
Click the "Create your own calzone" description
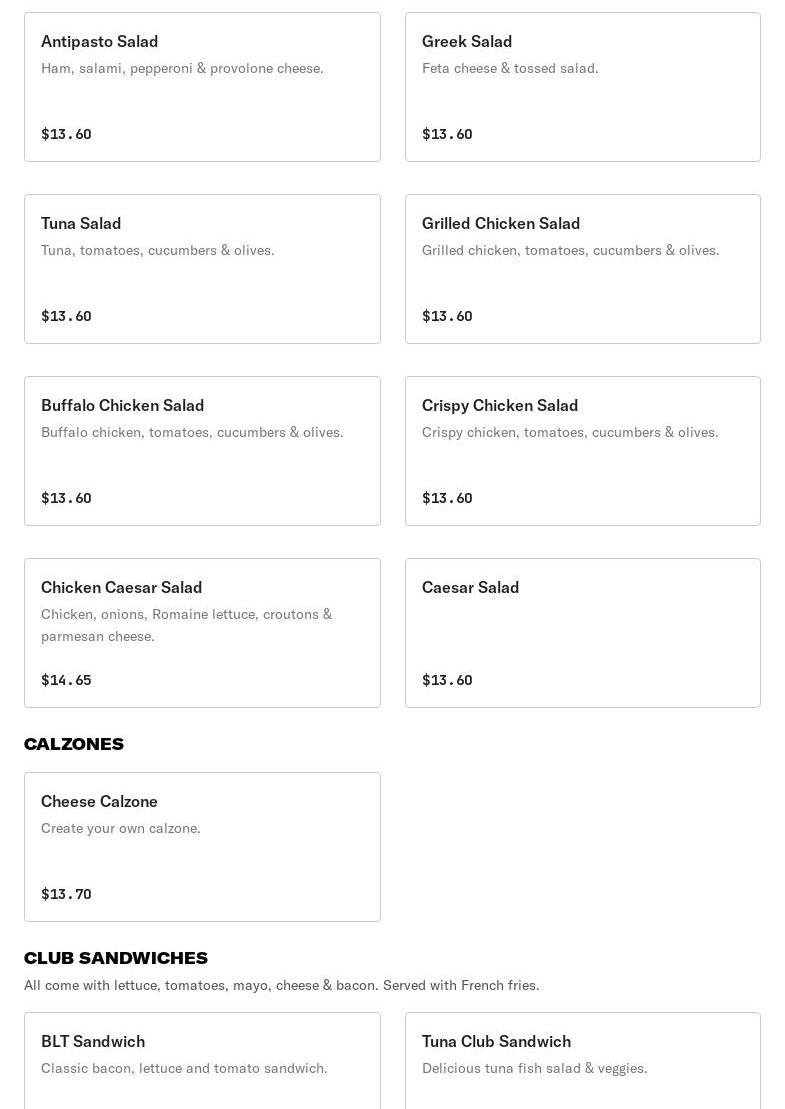(x=121, y=828)
